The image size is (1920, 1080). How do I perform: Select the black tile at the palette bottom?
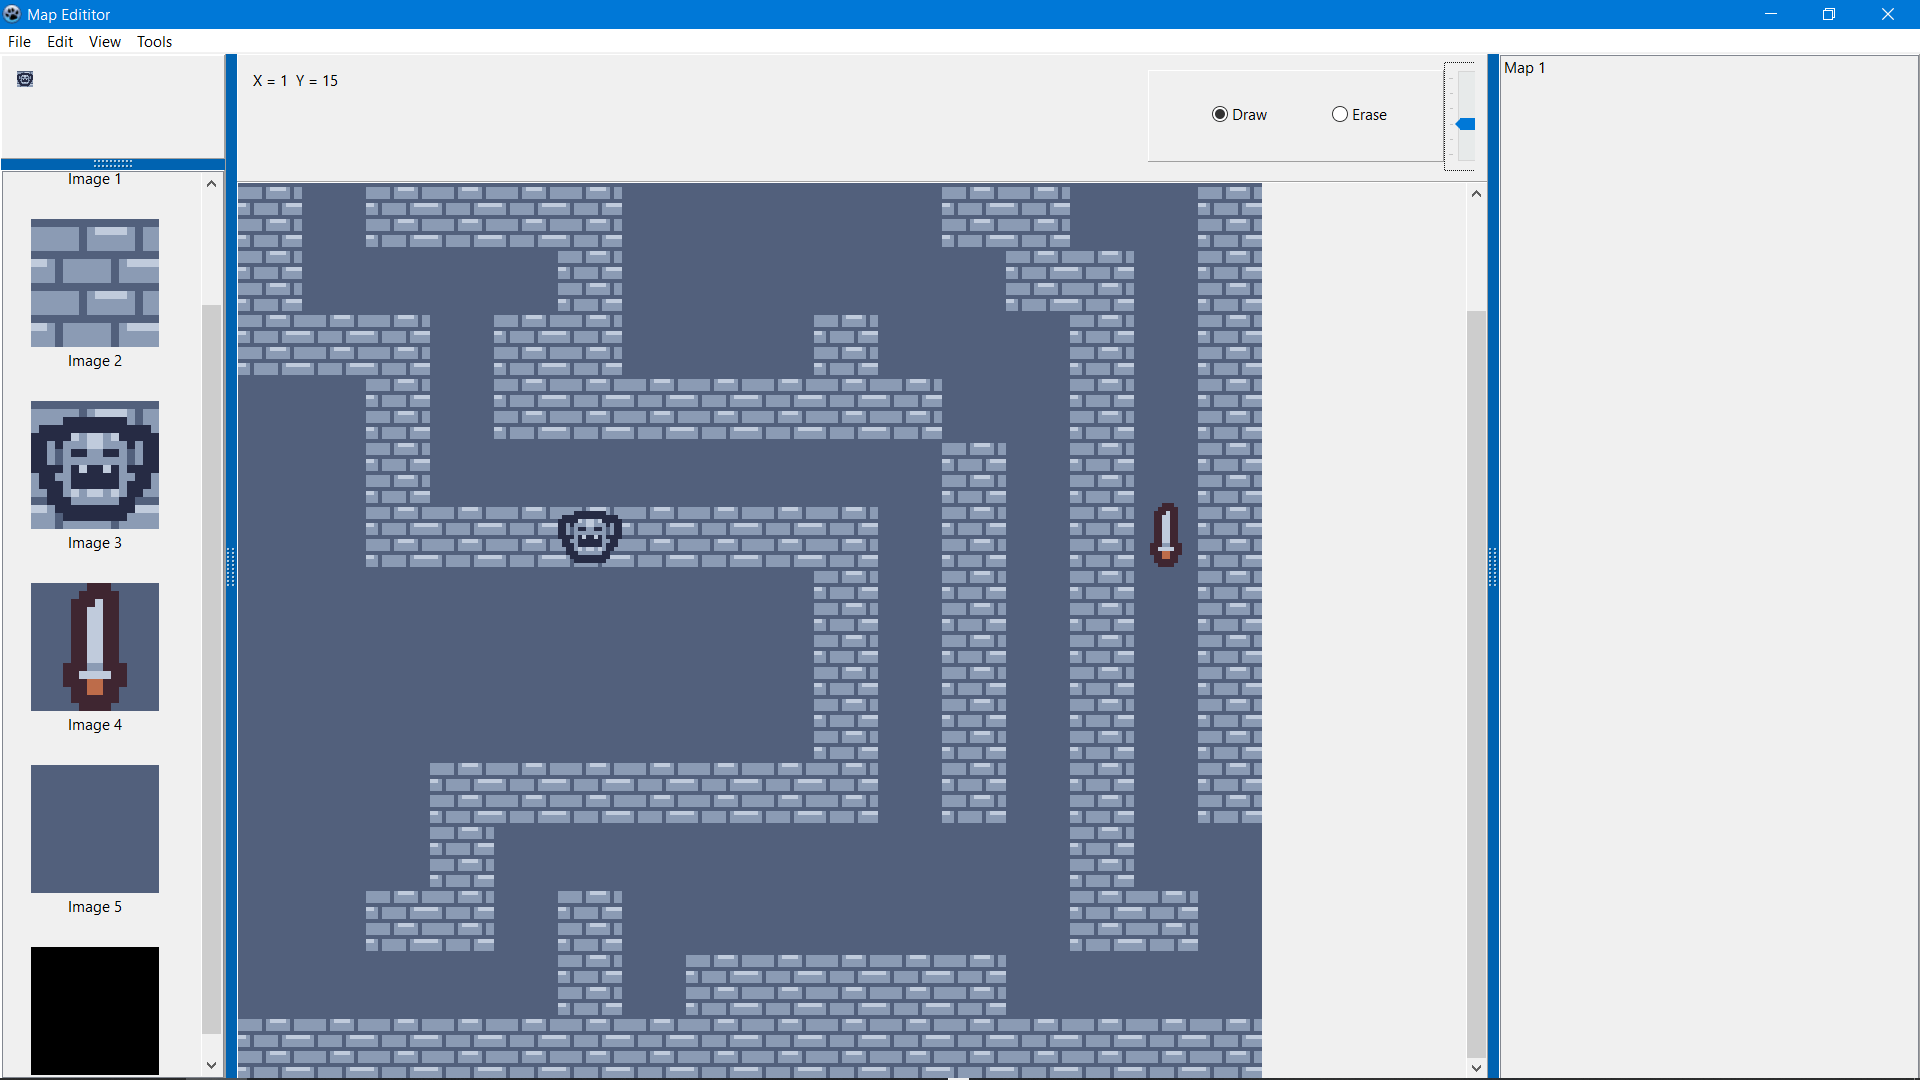coord(94,1010)
